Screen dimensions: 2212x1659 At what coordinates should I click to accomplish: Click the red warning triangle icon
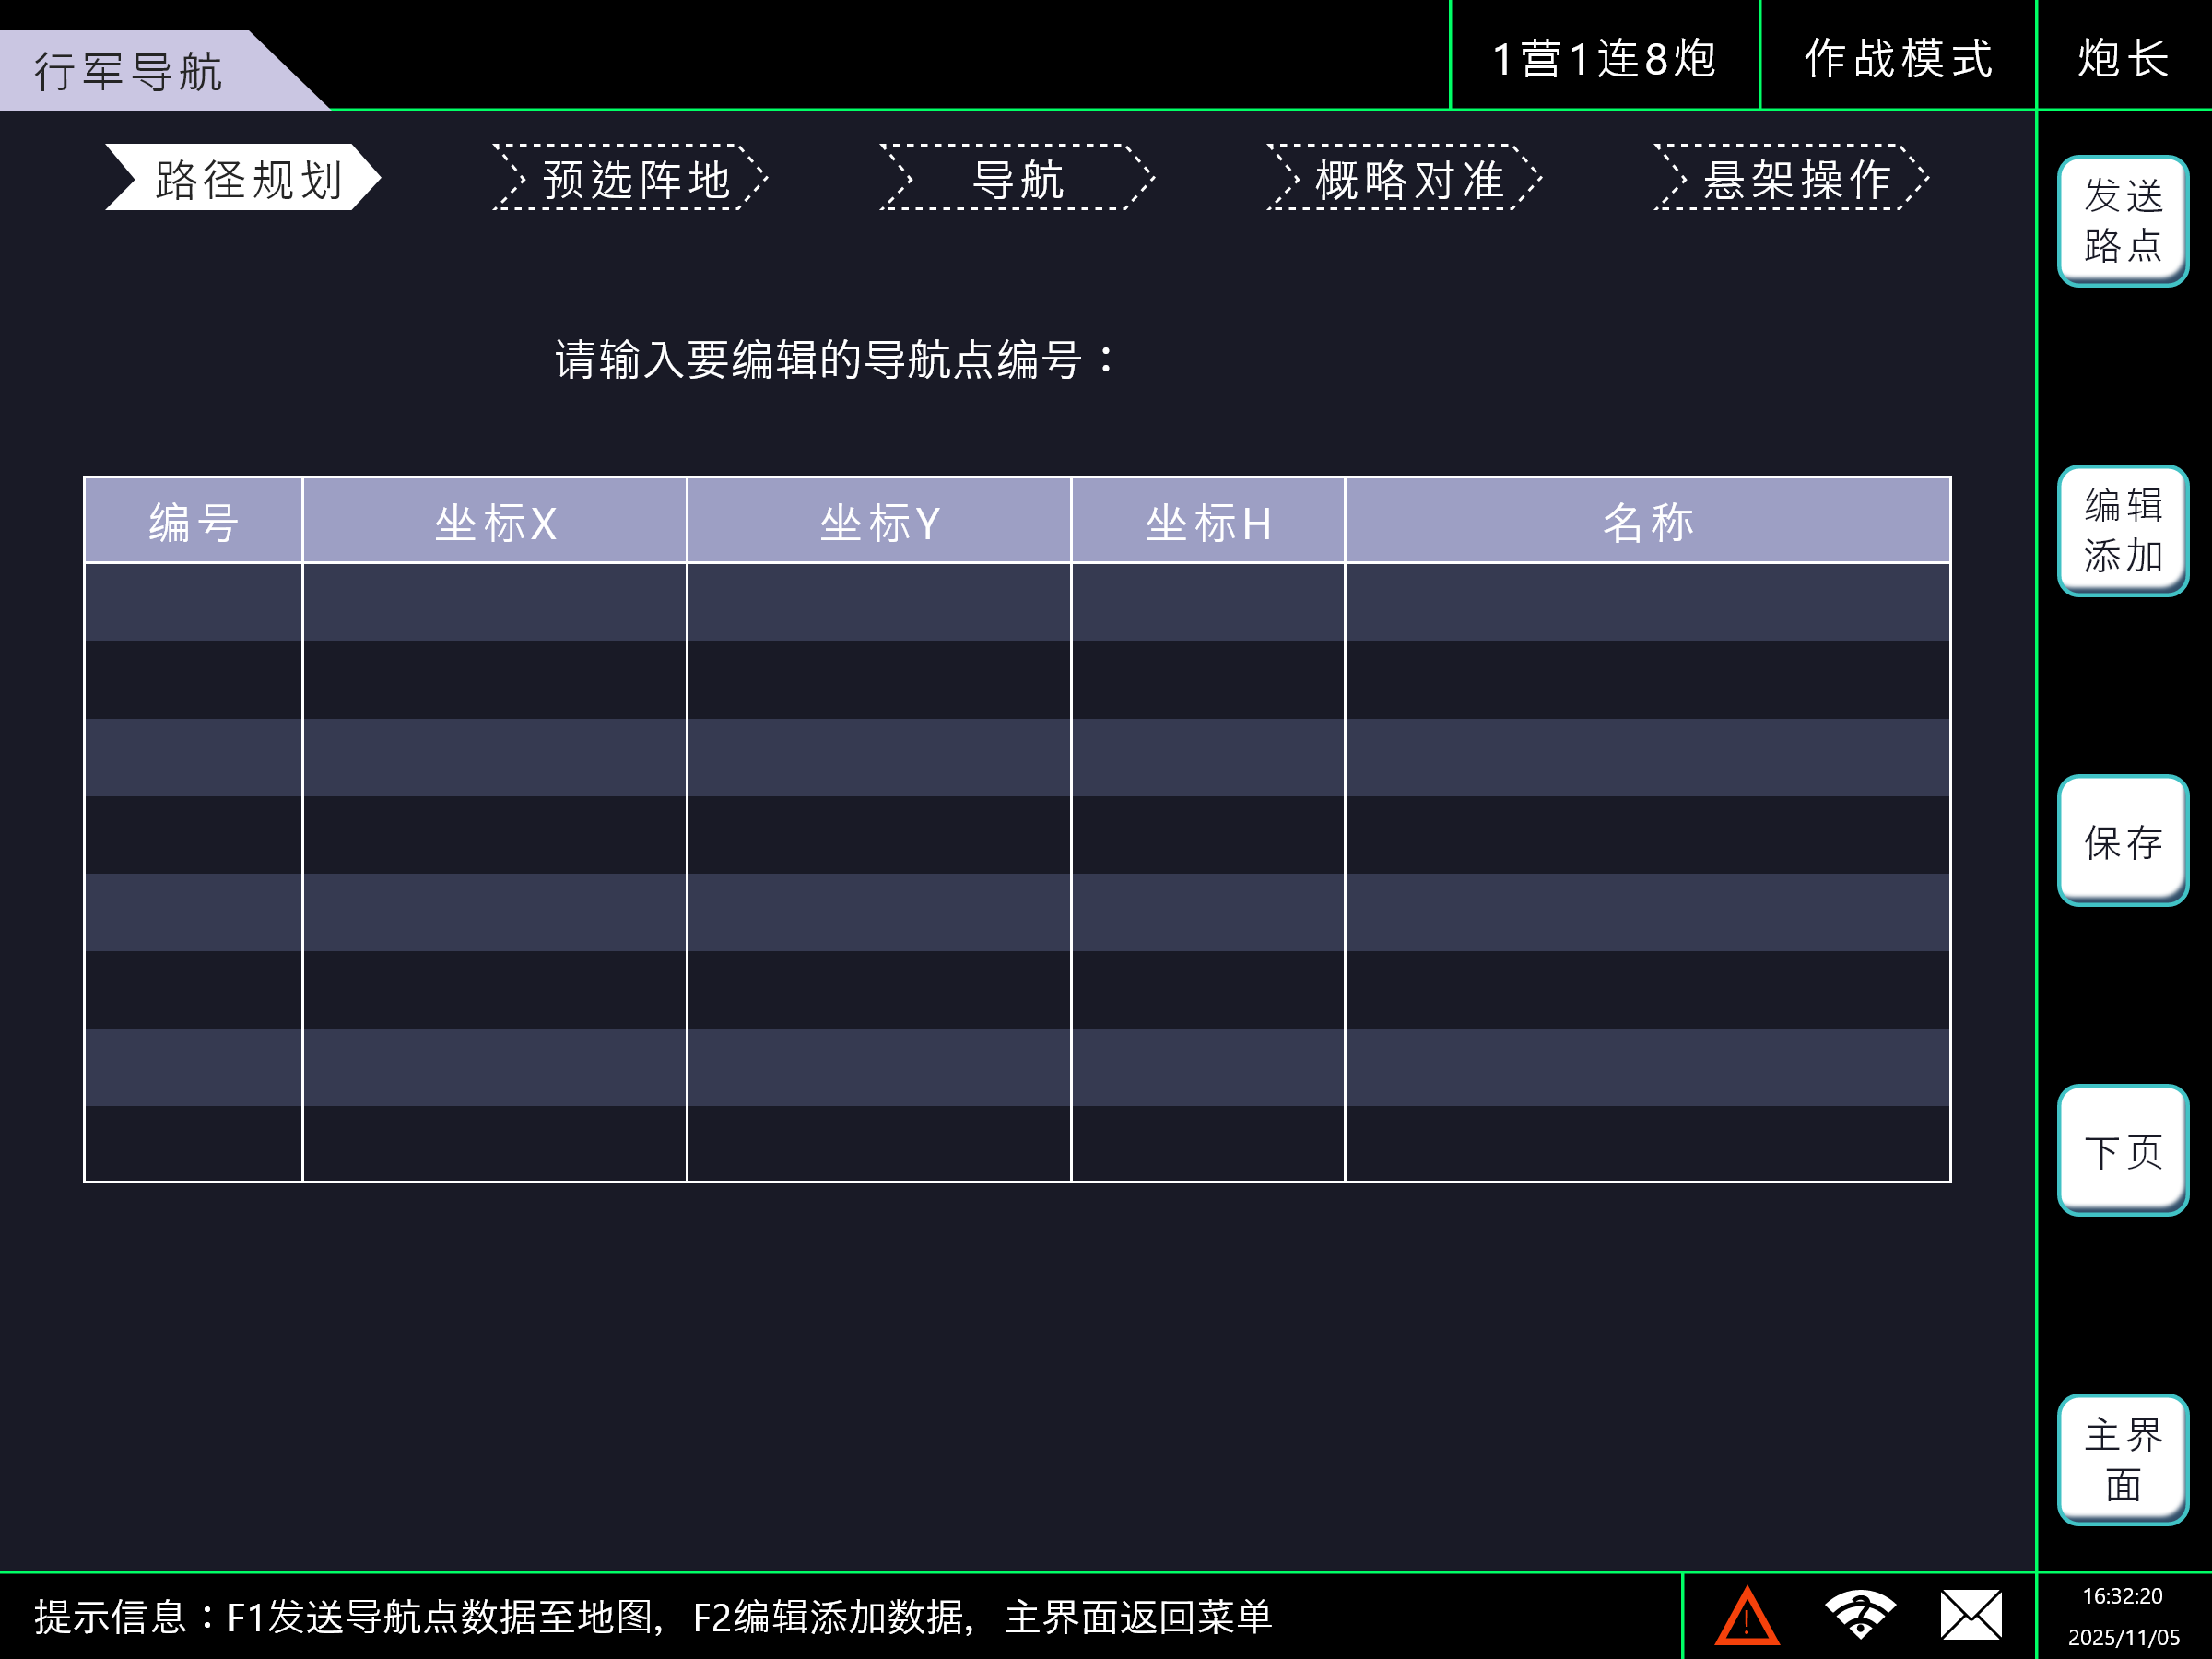[1746, 1616]
